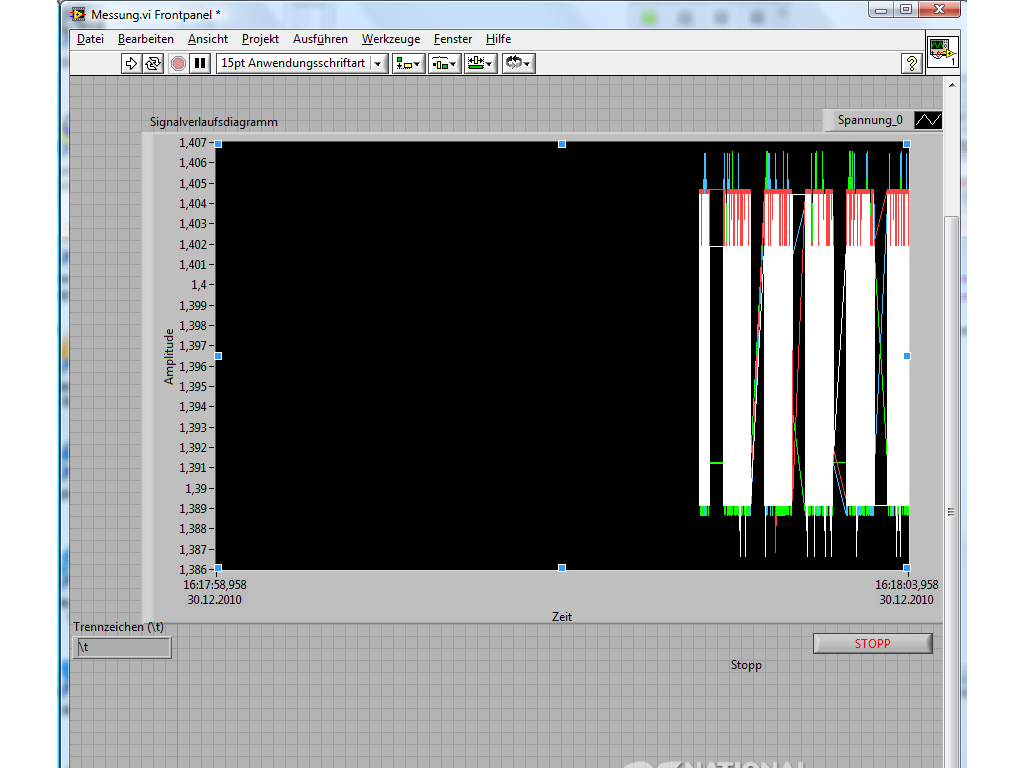This screenshot has height=768, width=1024.
Task: Click the Run arrow icon
Action: click(131, 63)
